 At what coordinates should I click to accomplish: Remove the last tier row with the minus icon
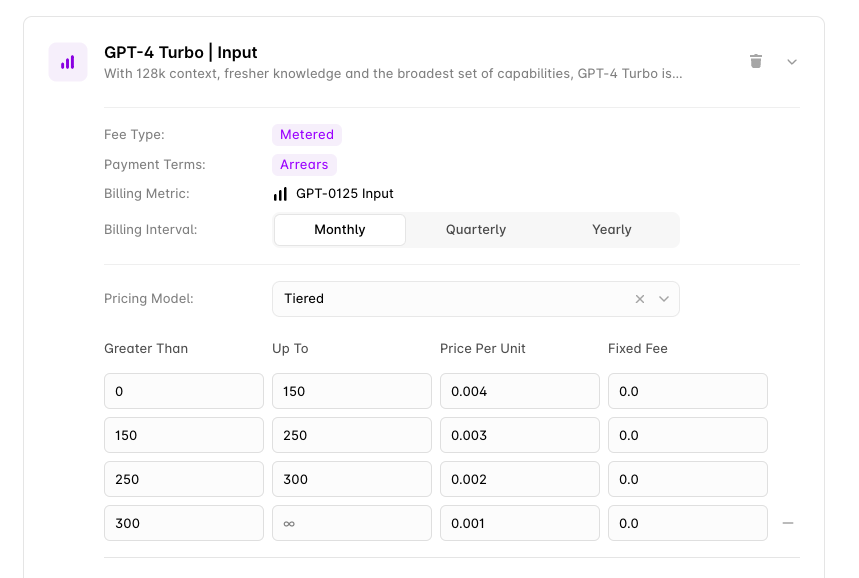click(x=788, y=522)
